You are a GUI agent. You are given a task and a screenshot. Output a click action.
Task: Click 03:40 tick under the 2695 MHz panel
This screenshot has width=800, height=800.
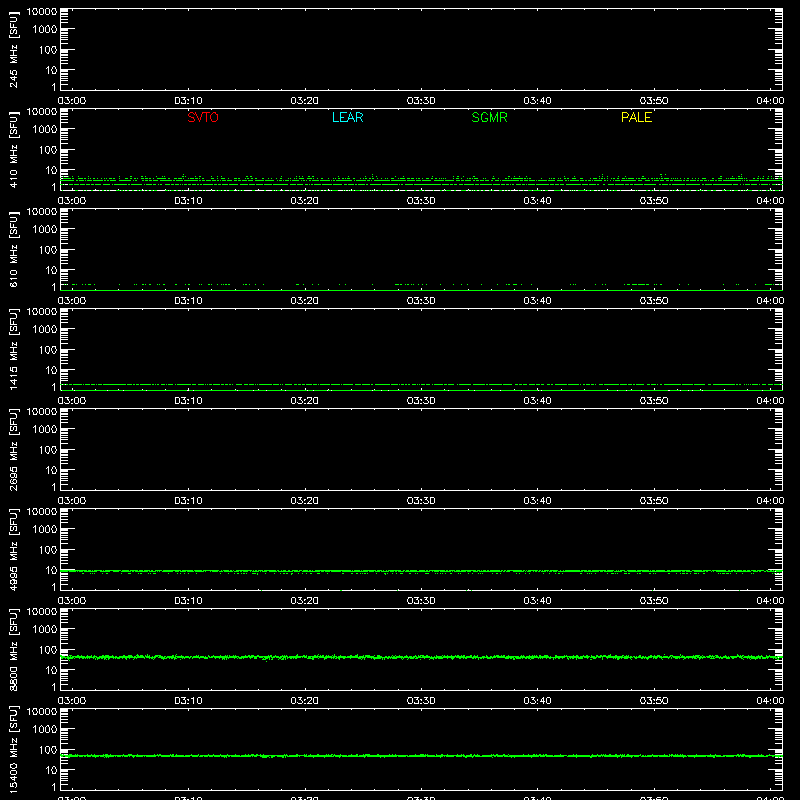(x=537, y=501)
